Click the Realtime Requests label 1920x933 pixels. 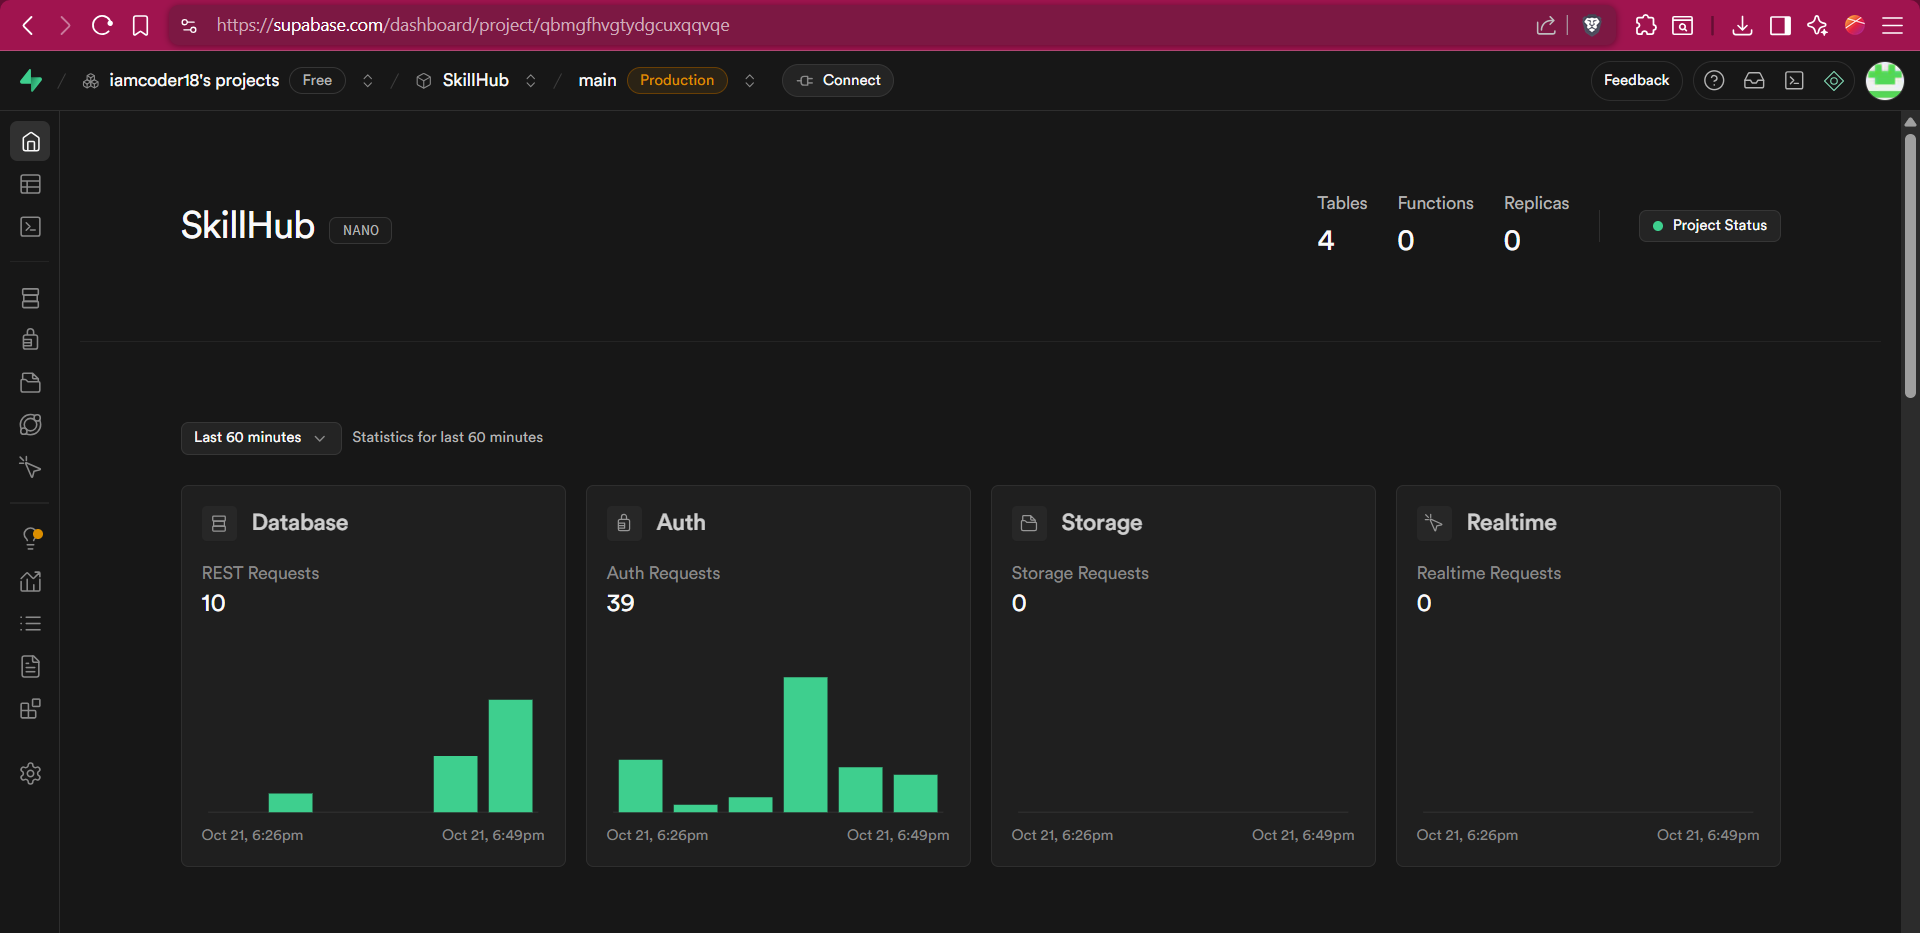(x=1489, y=573)
